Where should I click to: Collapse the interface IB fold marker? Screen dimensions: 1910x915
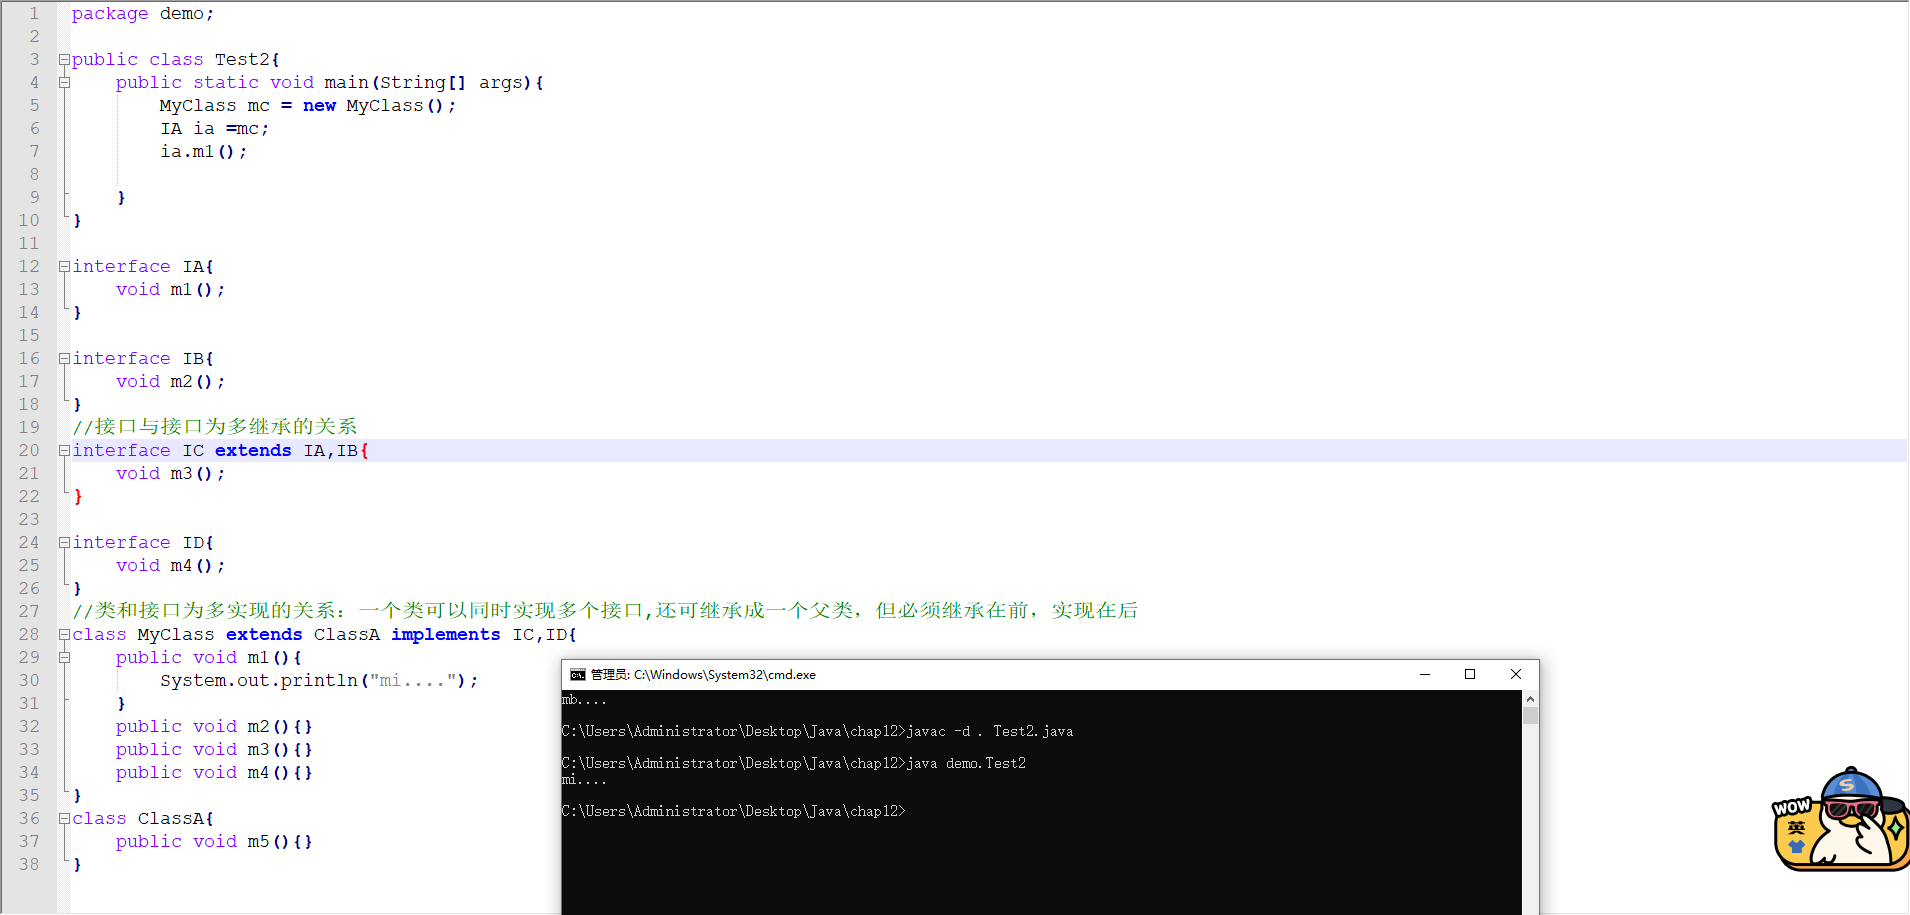pos(64,359)
